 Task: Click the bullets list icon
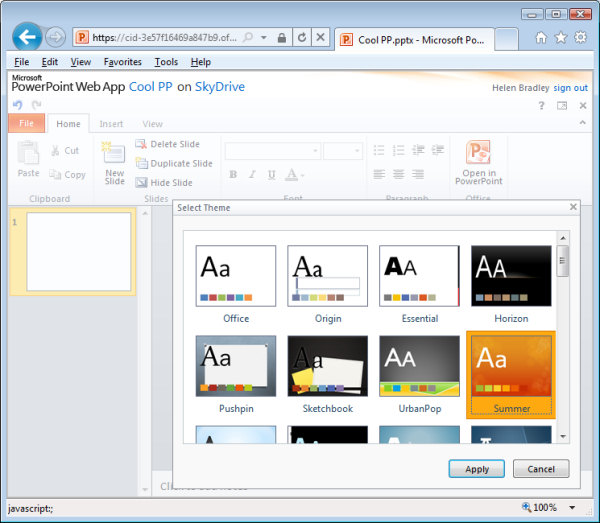379,150
